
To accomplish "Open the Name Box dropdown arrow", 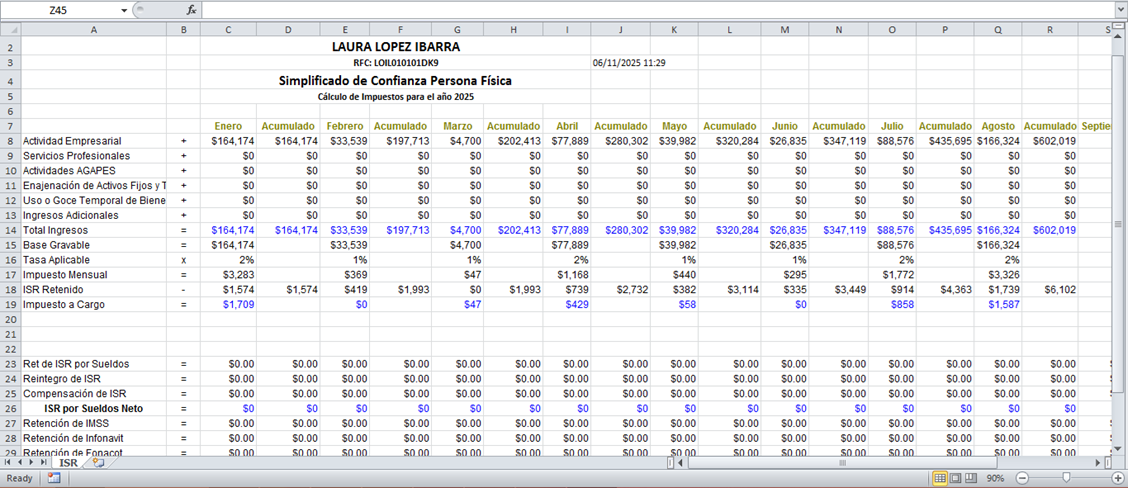I will [x=124, y=10].
